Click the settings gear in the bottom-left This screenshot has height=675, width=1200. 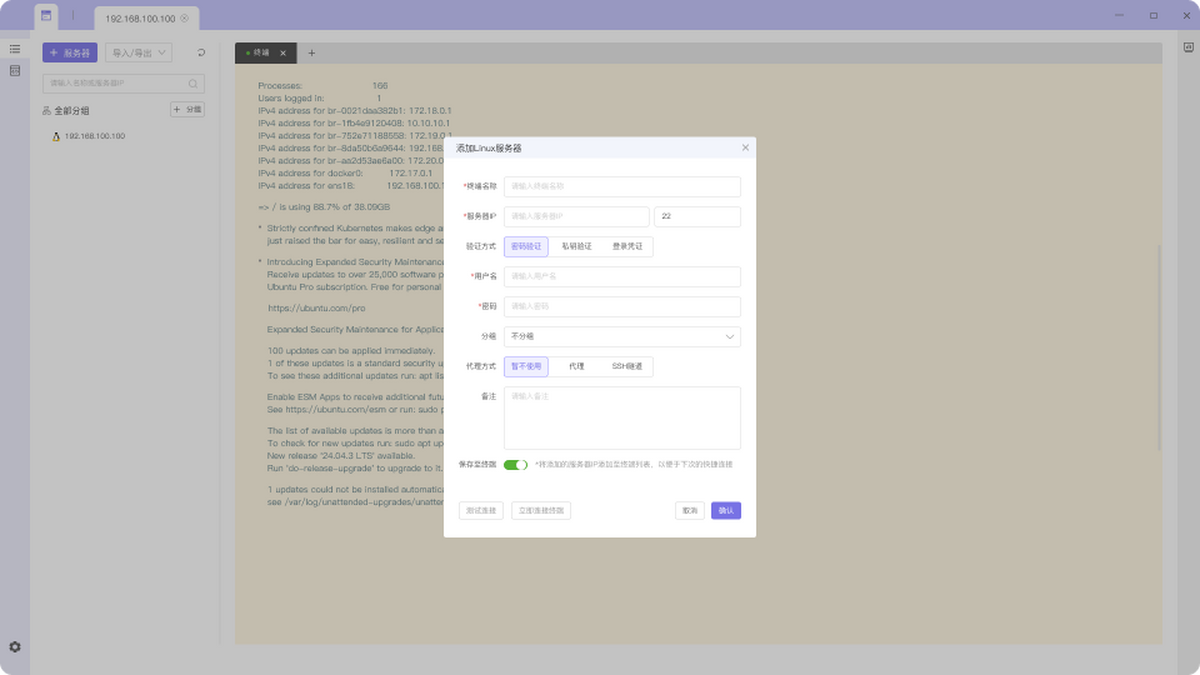(15, 647)
